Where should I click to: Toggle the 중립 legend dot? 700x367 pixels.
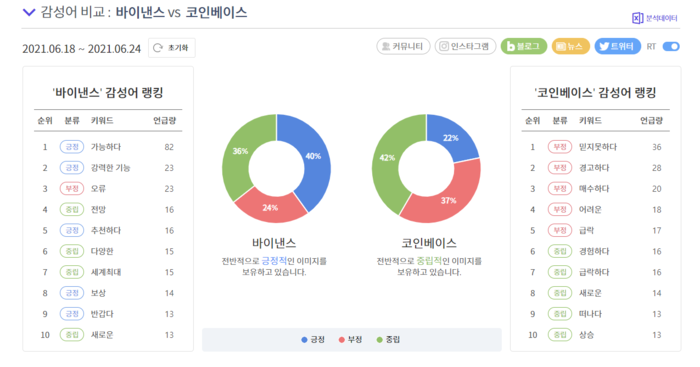point(379,340)
